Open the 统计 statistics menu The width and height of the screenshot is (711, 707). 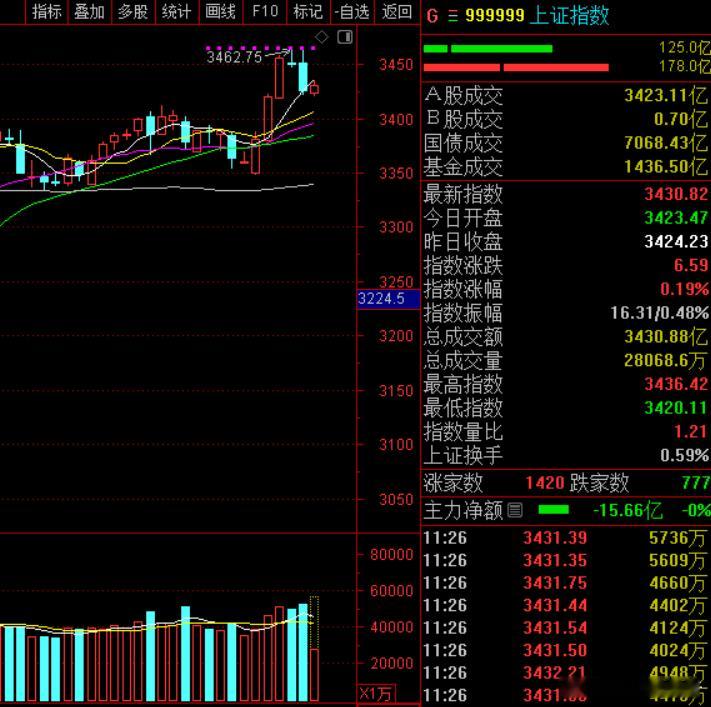coord(176,11)
